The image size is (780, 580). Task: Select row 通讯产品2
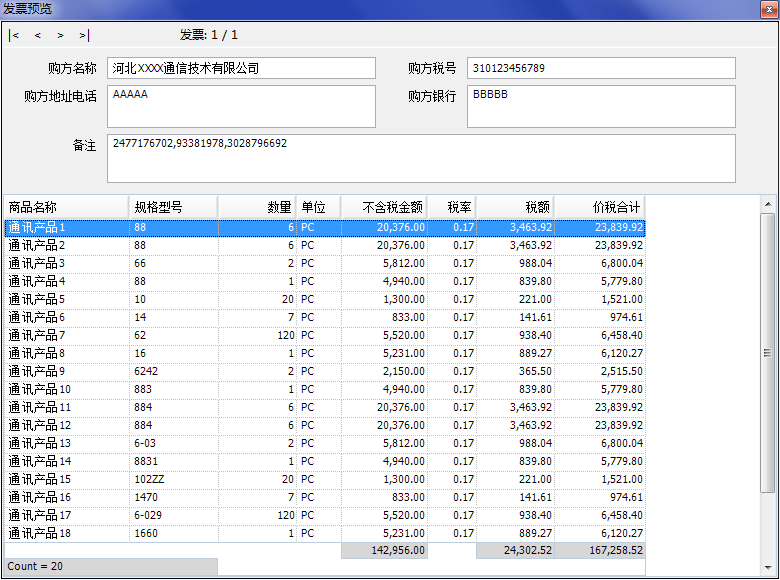click(325, 246)
